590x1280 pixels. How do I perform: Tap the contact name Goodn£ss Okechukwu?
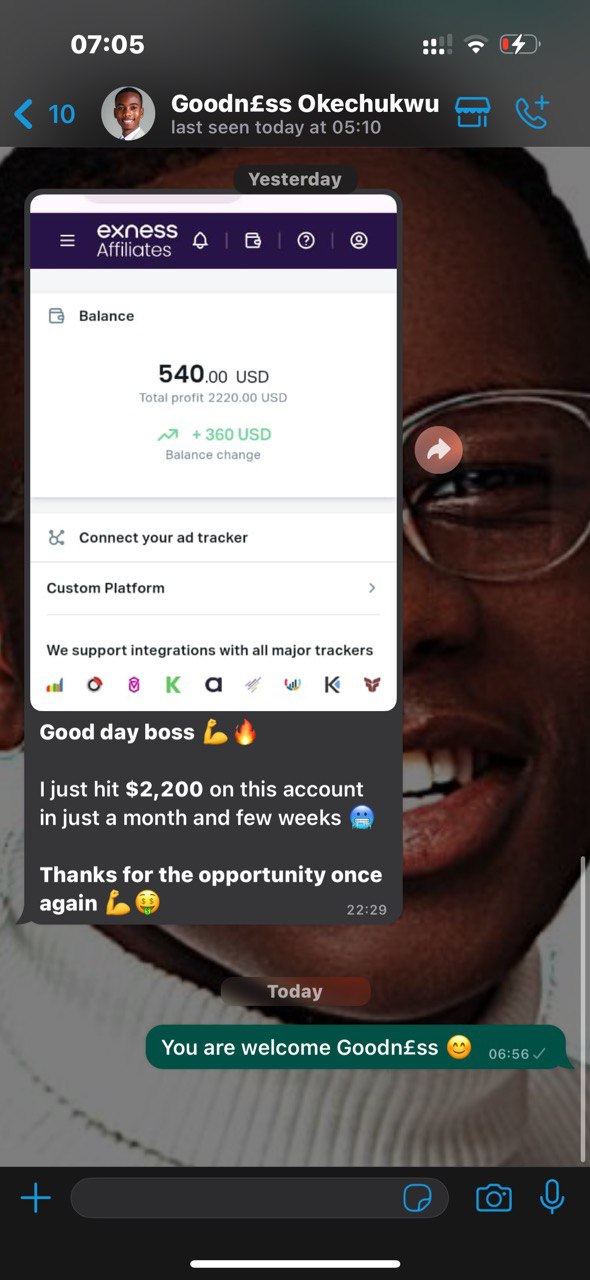[305, 103]
